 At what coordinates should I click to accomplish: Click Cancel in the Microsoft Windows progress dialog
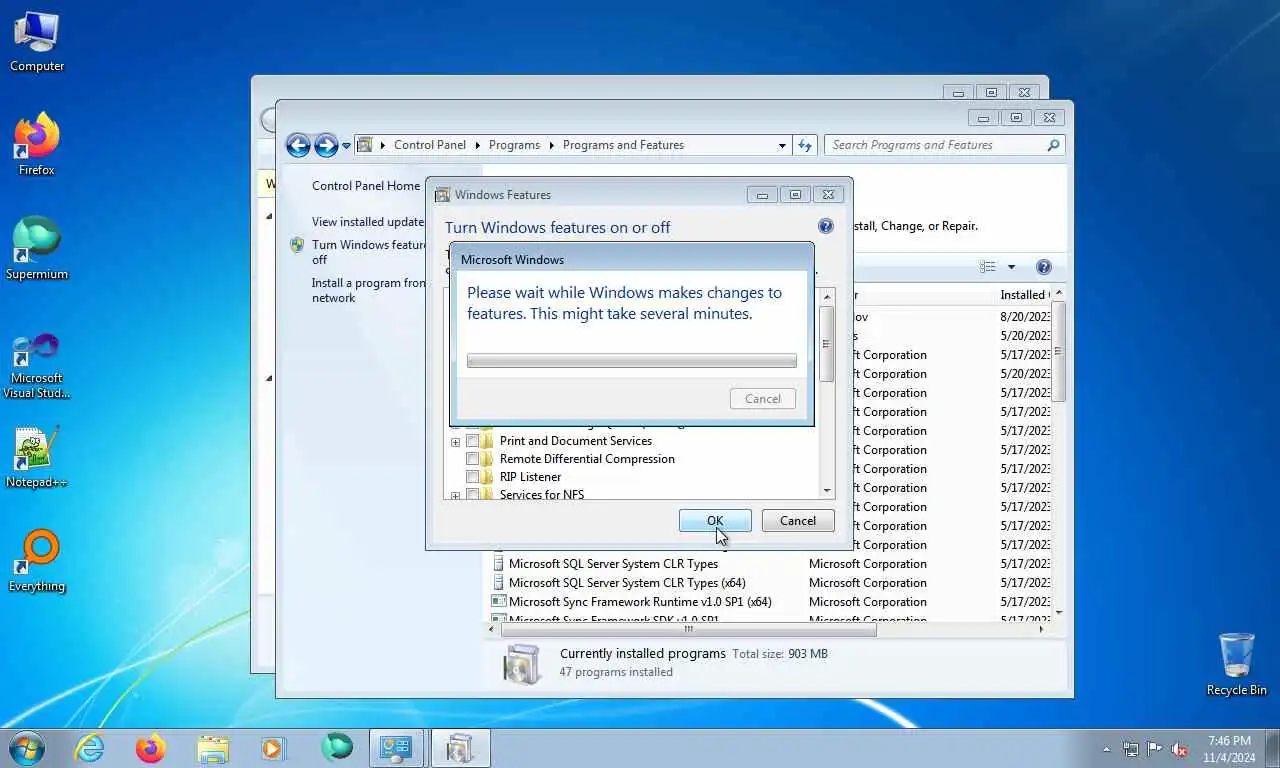(763, 399)
